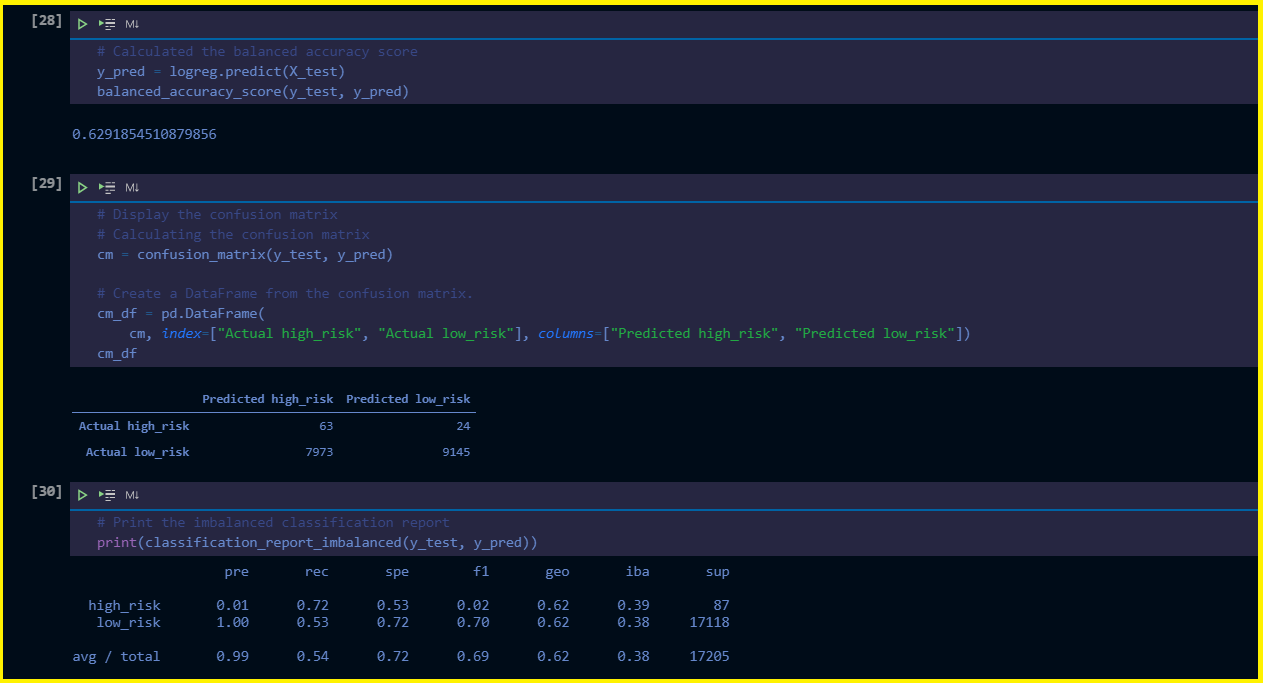Select the cell value 7973
The image size is (1263, 683).
(x=317, y=452)
